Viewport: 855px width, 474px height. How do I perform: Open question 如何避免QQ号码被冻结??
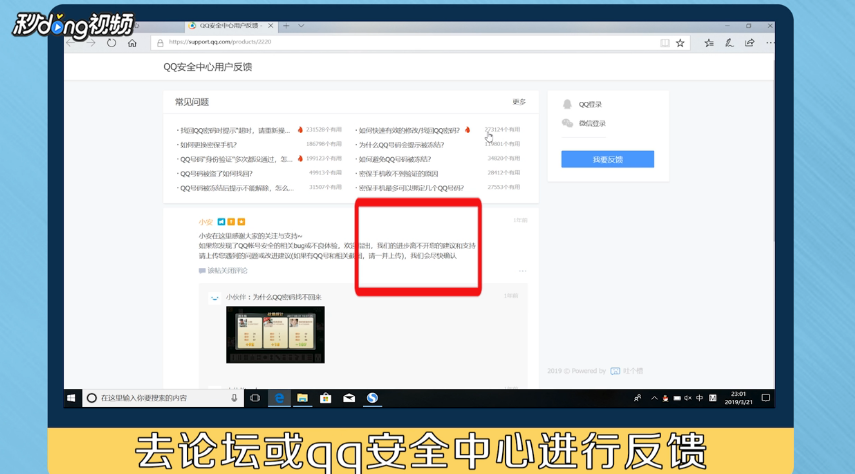[x=395, y=159]
